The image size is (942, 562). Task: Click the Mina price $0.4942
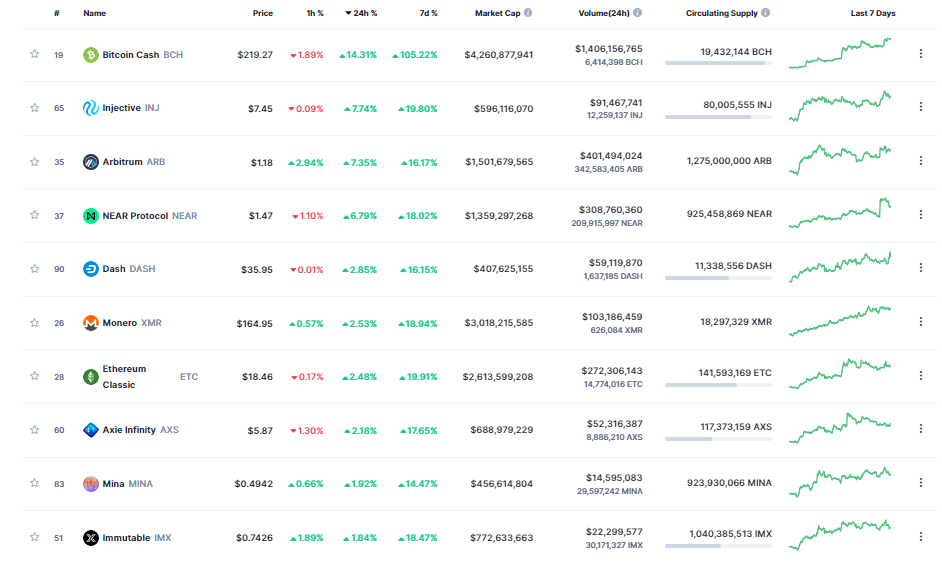[x=254, y=484]
